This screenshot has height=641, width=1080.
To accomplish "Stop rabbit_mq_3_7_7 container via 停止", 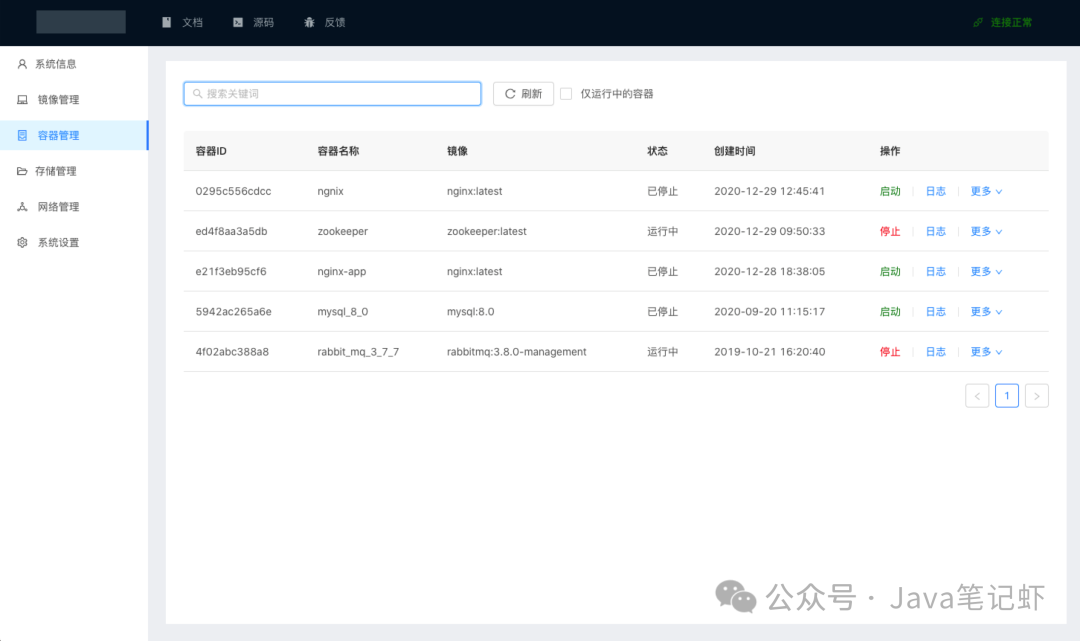I will click(890, 352).
